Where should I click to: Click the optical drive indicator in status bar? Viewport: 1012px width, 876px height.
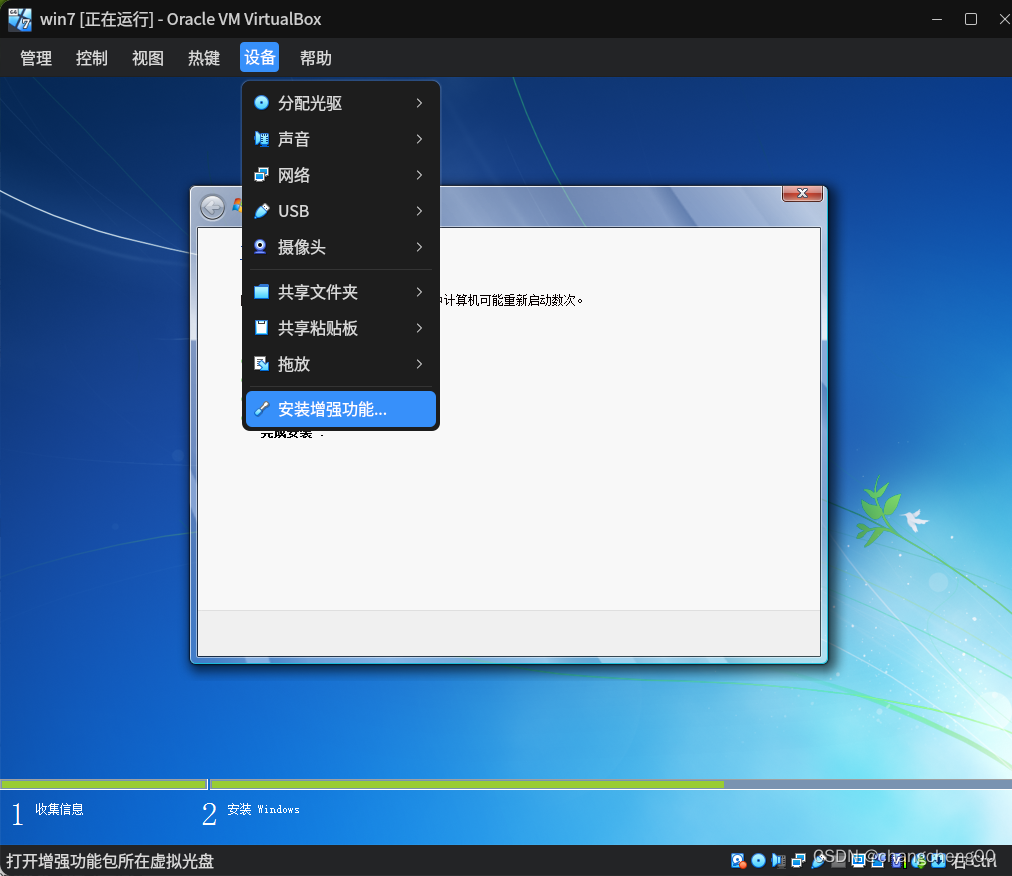(x=758, y=861)
